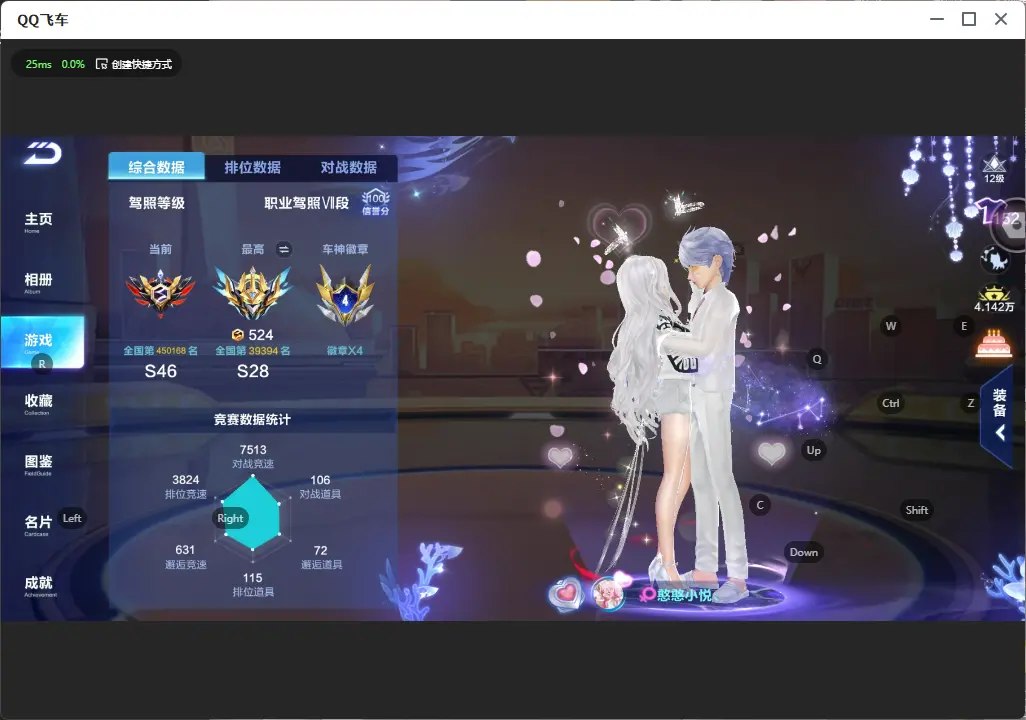This screenshot has width=1026, height=720.
Task: Switch to the 排位数据 tab
Action: (253, 167)
